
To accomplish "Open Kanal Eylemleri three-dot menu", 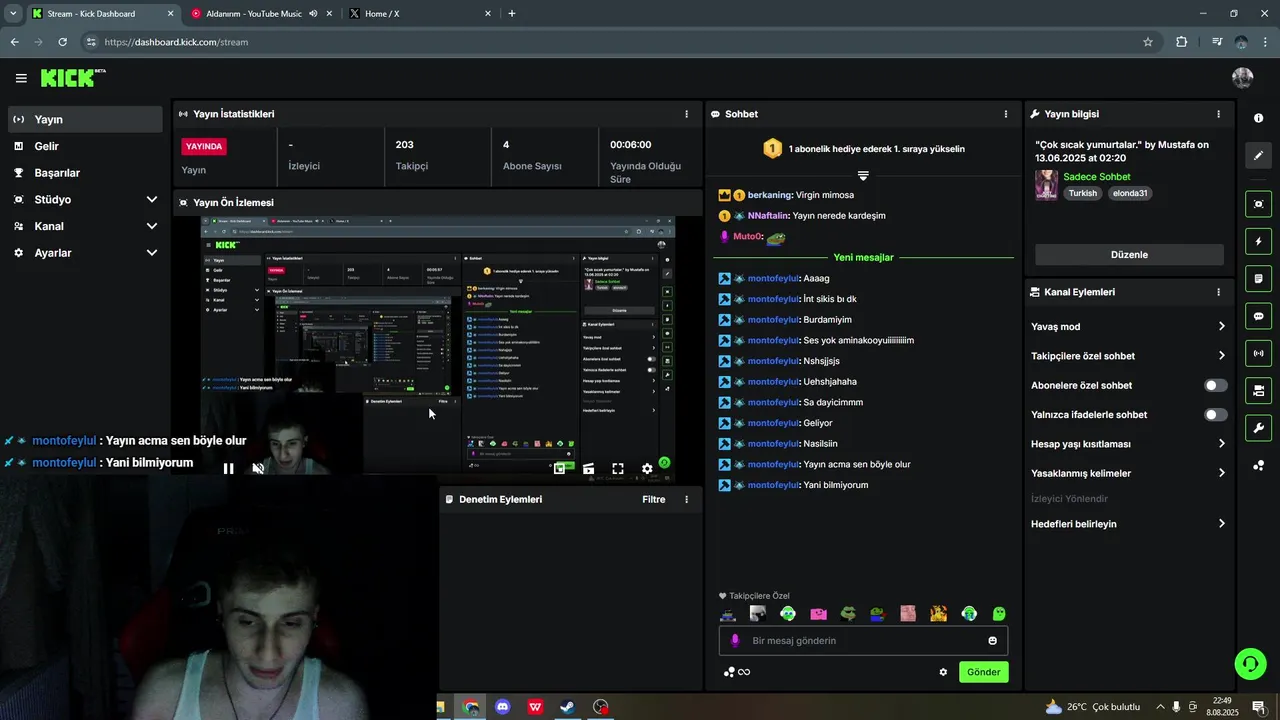I will click(x=1218, y=292).
